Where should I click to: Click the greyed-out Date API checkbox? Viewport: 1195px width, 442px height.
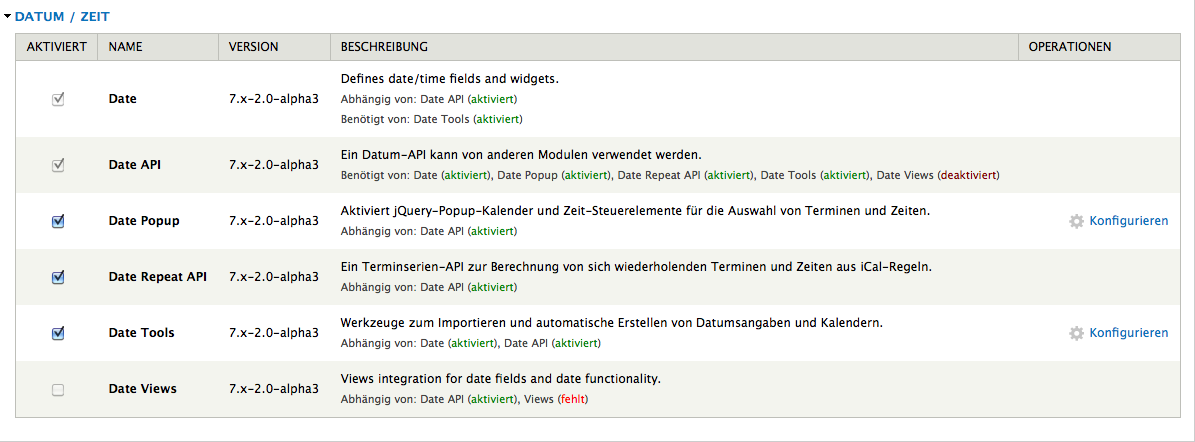pos(58,165)
